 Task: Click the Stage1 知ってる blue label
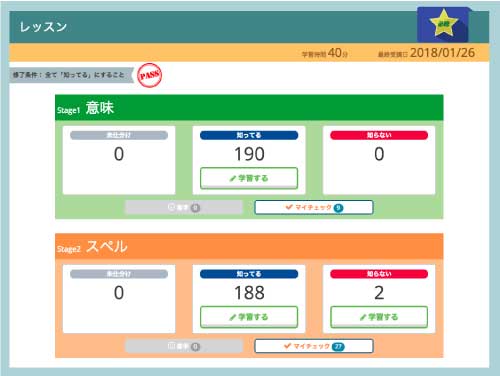point(249,135)
